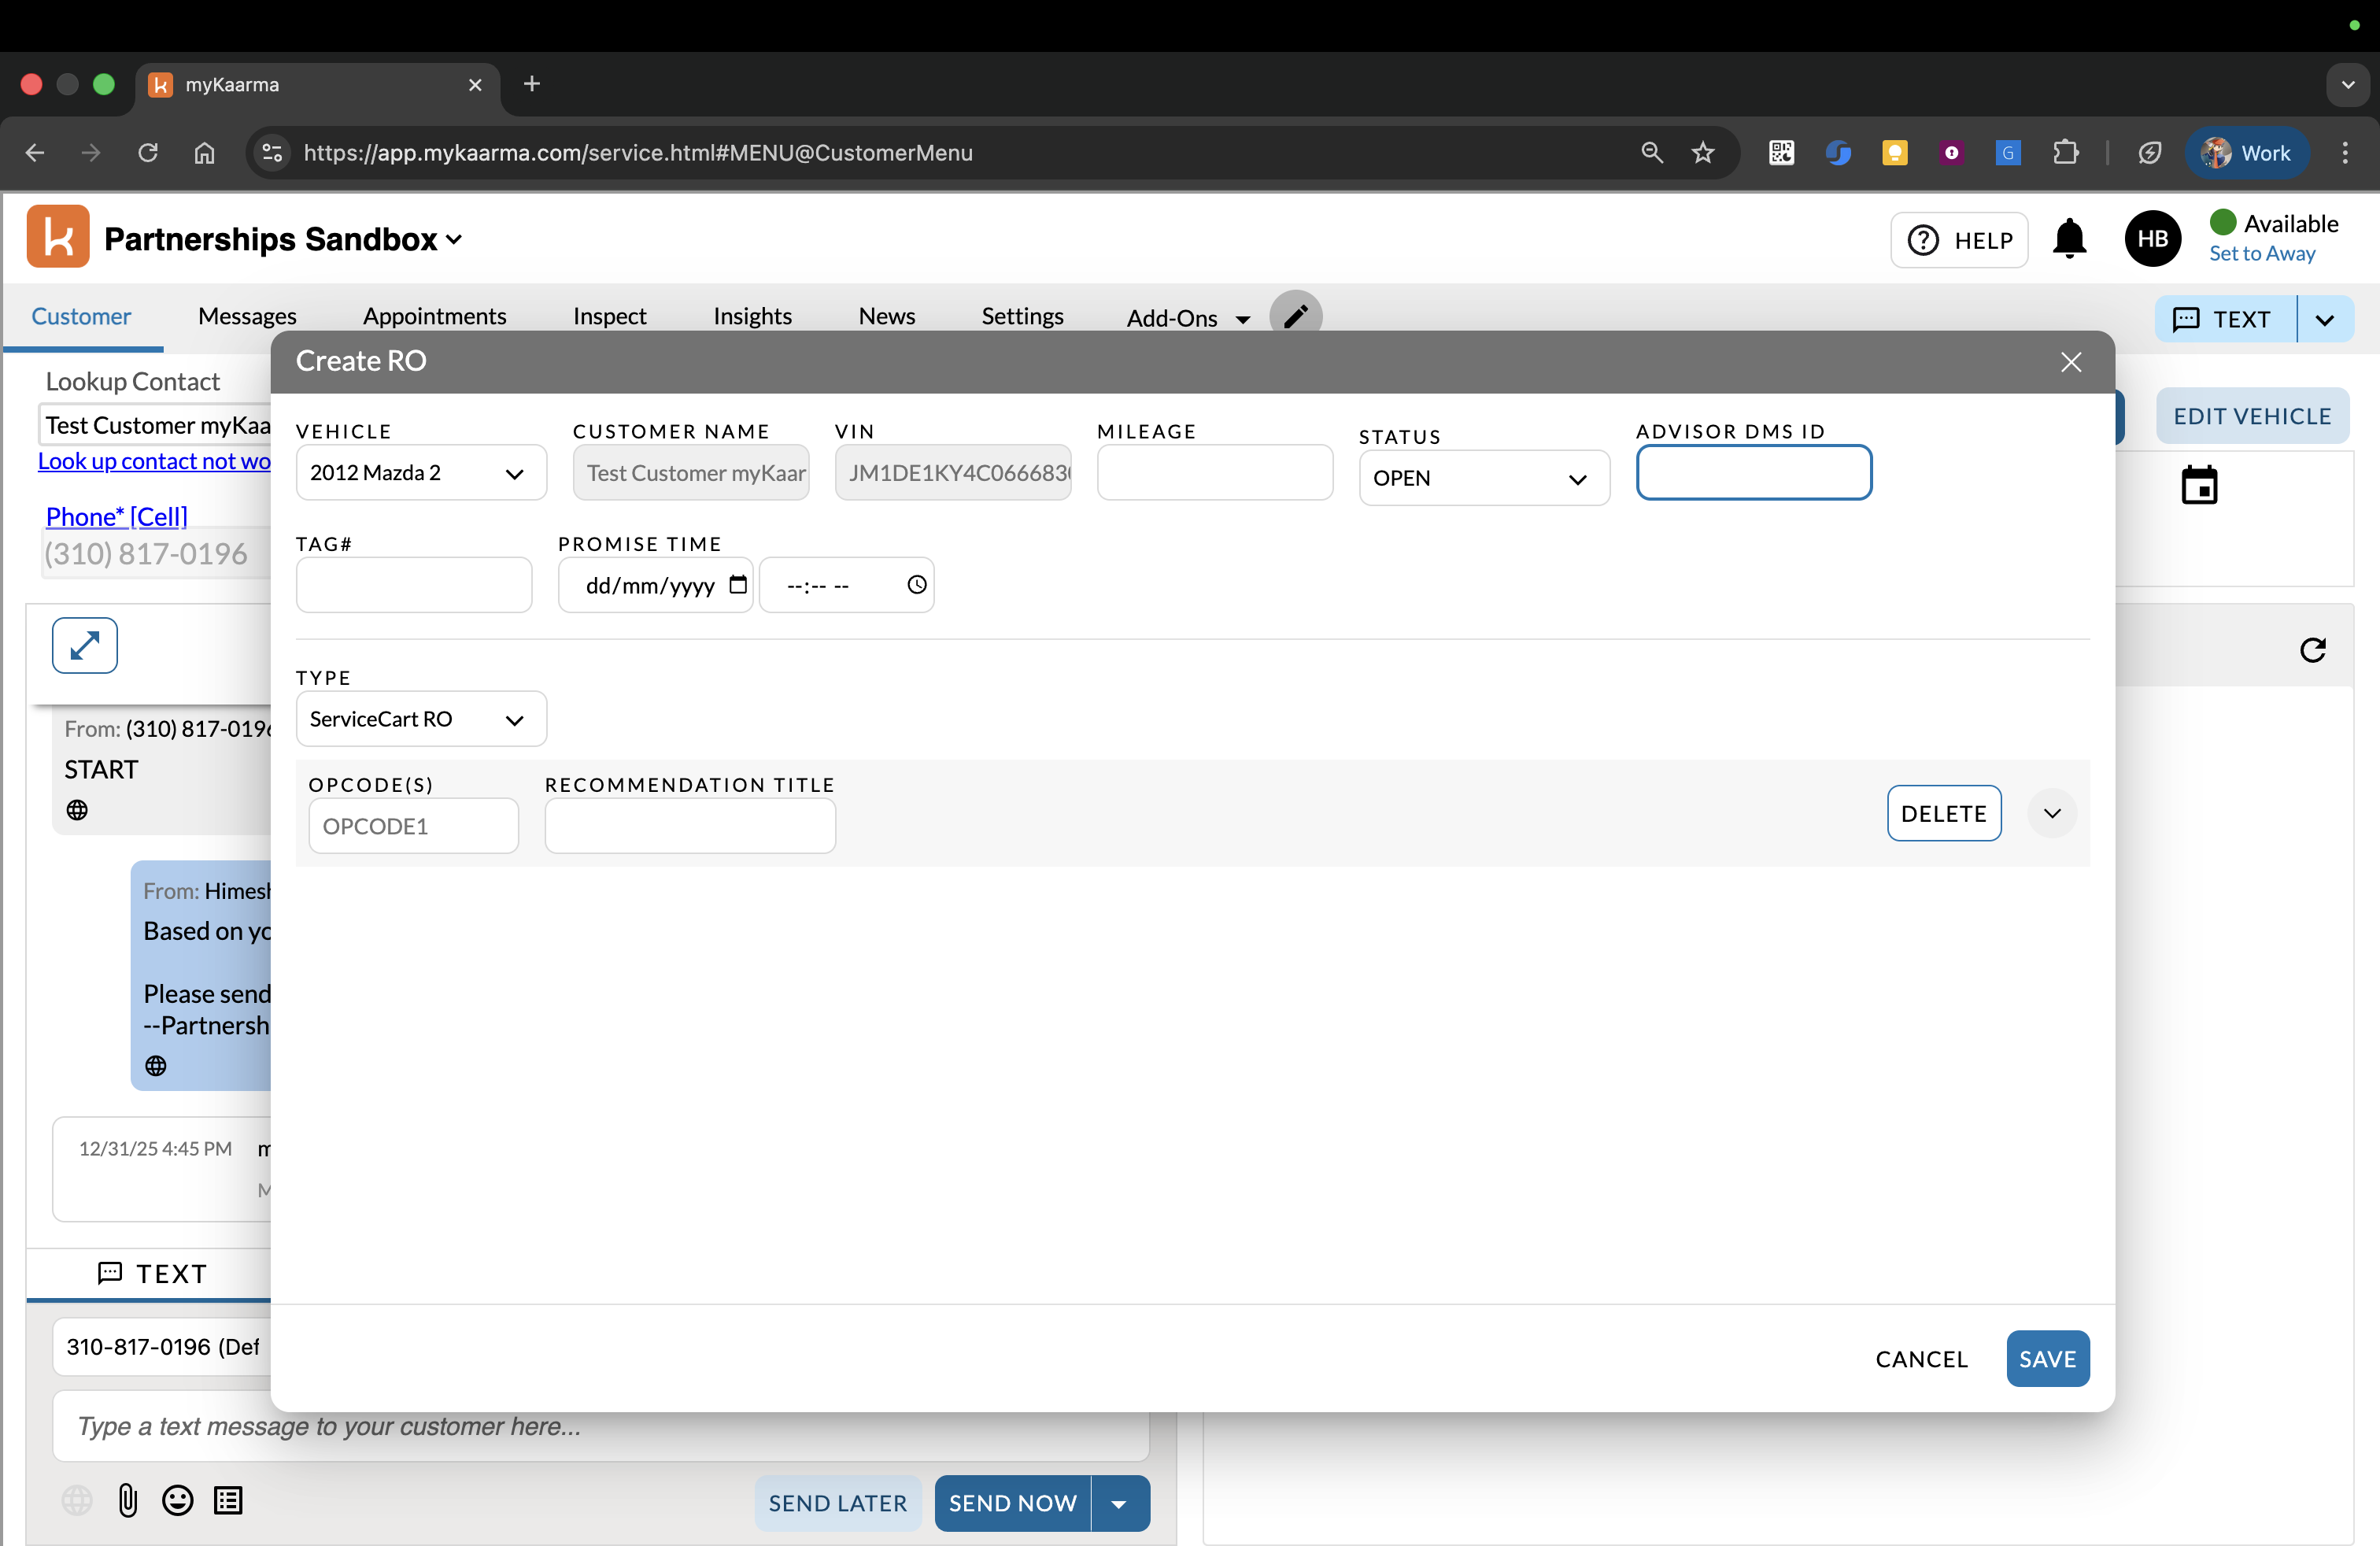The image size is (2380, 1546).
Task: Click the refresh icon in right panel
Action: tap(2312, 650)
